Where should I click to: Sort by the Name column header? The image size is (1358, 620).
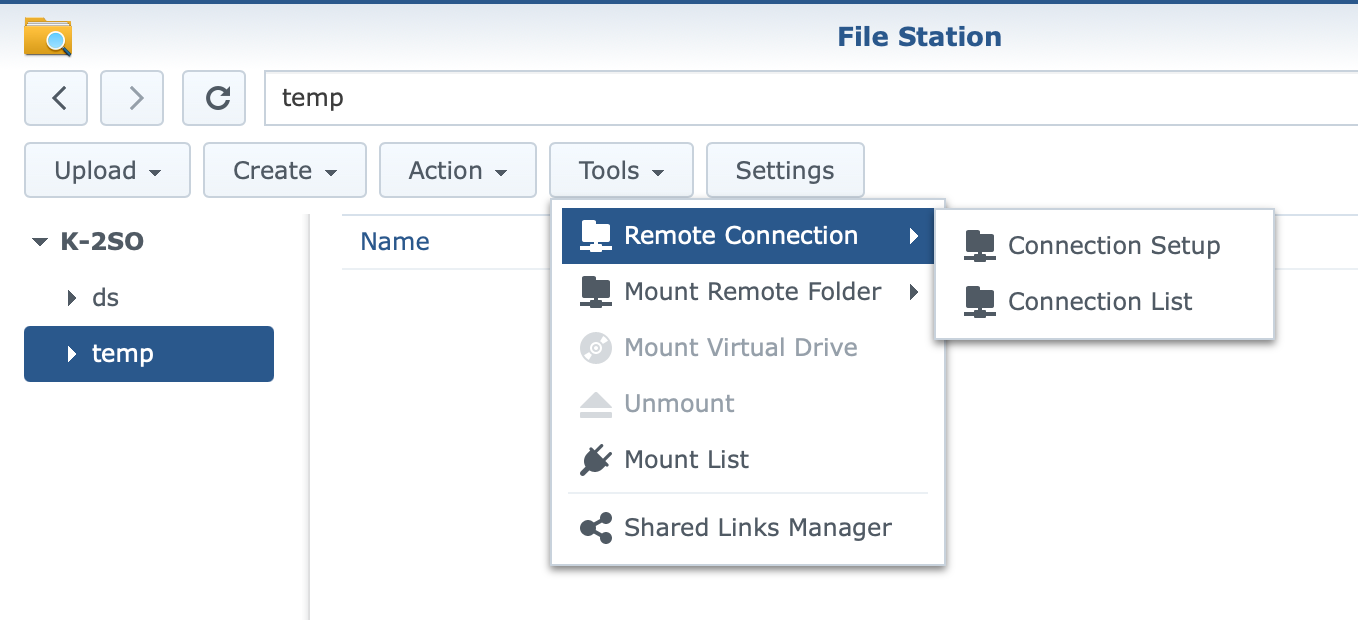(395, 242)
